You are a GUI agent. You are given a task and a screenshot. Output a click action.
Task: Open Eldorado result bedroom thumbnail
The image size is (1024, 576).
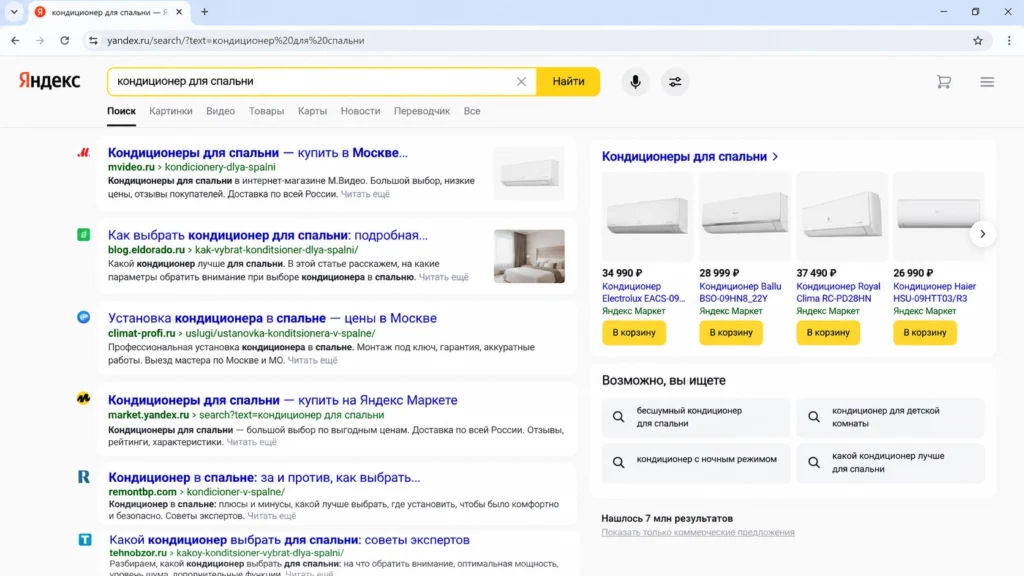pos(529,256)
